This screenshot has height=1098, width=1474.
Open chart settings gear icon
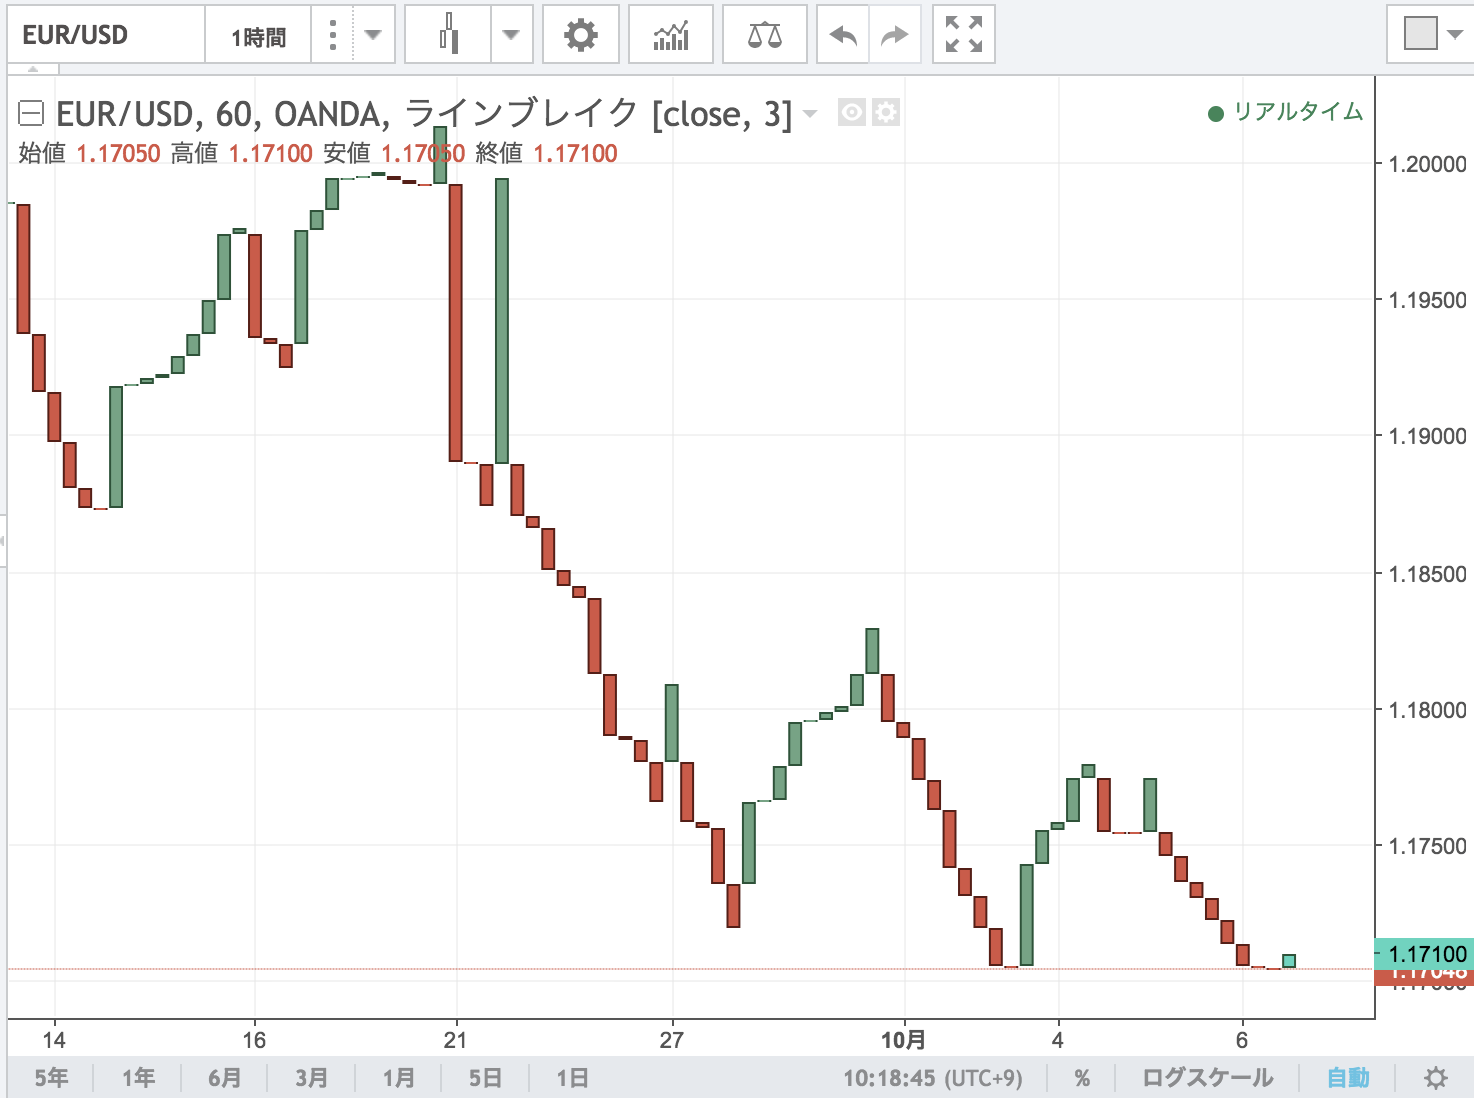click(x=581, y=35)
